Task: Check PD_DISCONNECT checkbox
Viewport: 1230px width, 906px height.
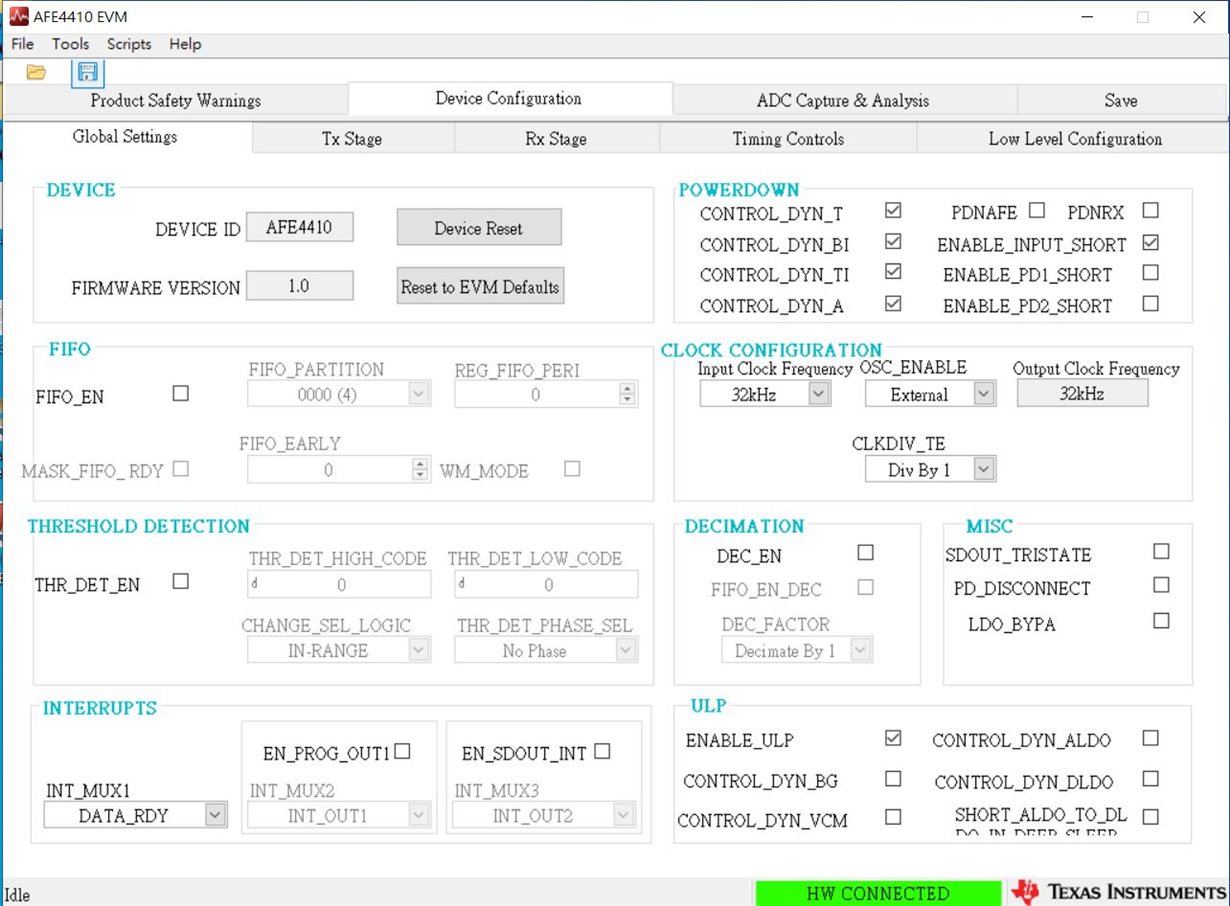Action: tap(1161, 584)
